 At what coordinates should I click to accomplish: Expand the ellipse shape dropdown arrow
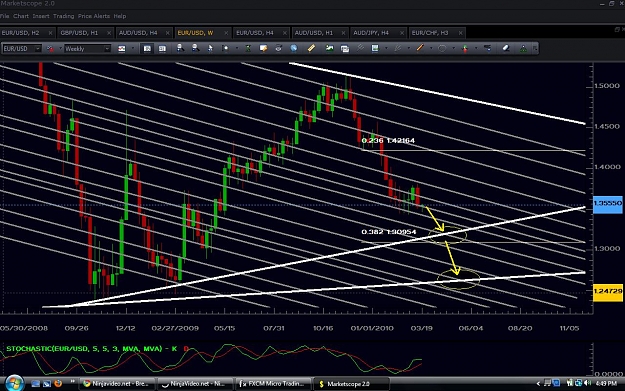coord(453,48)
